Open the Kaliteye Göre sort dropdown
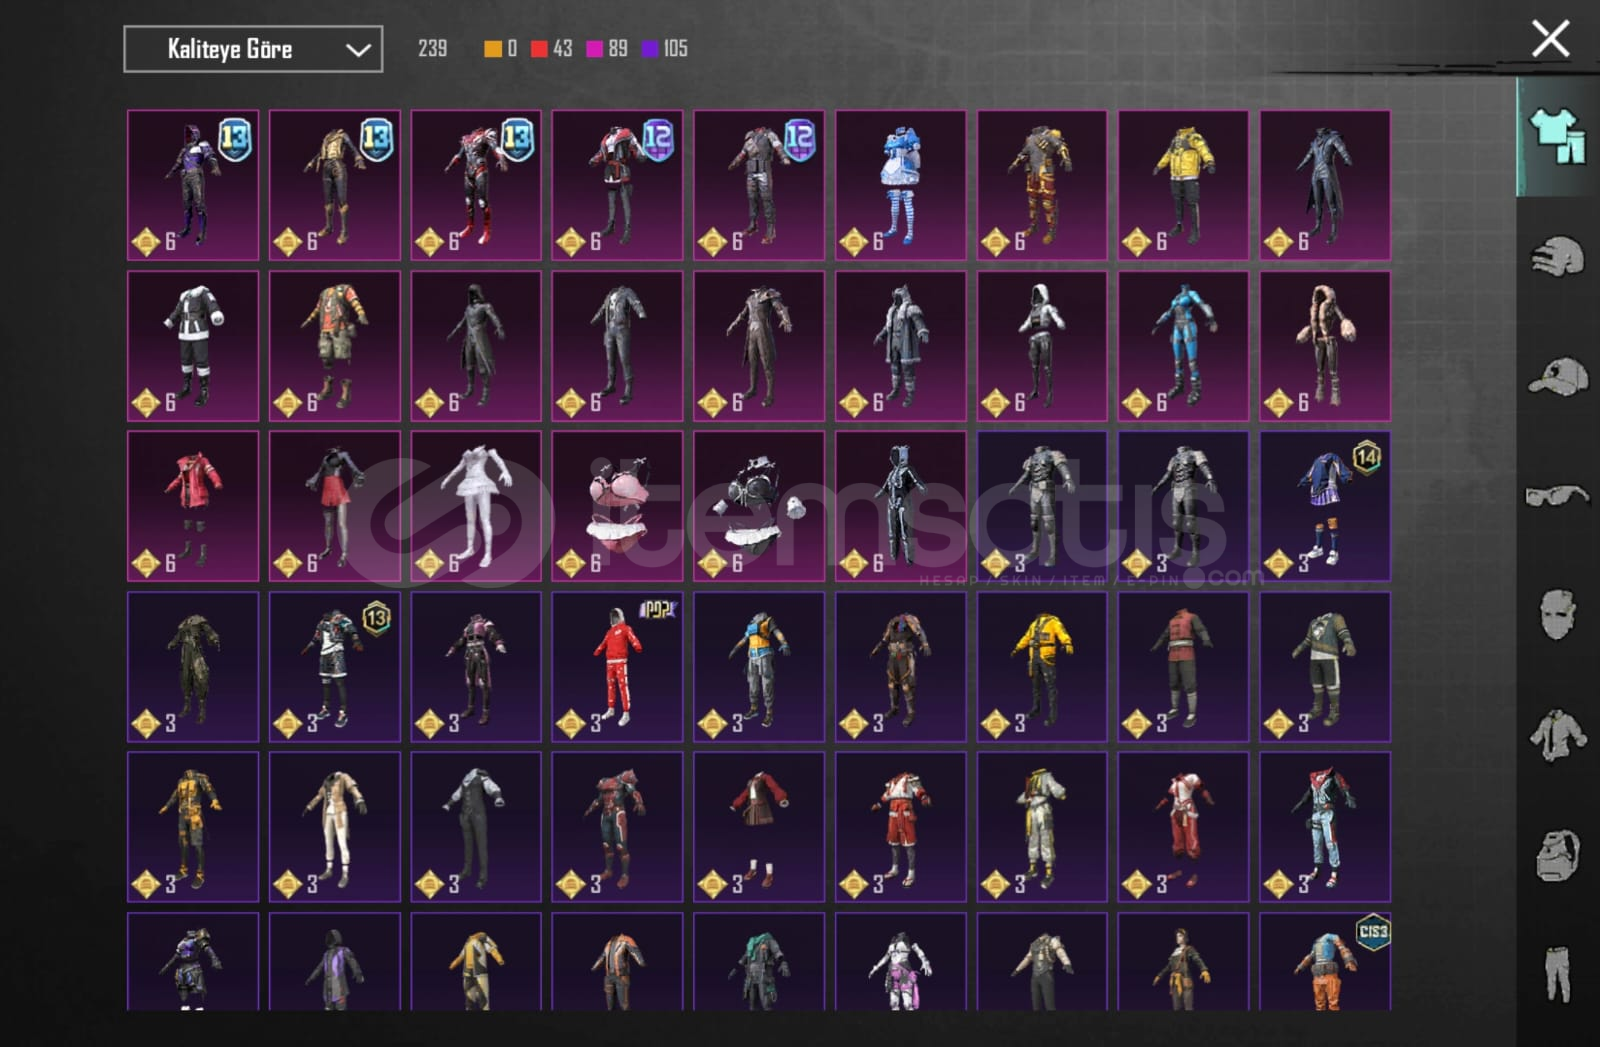This screenshot has width=1600, height=1047. point(253,49)
